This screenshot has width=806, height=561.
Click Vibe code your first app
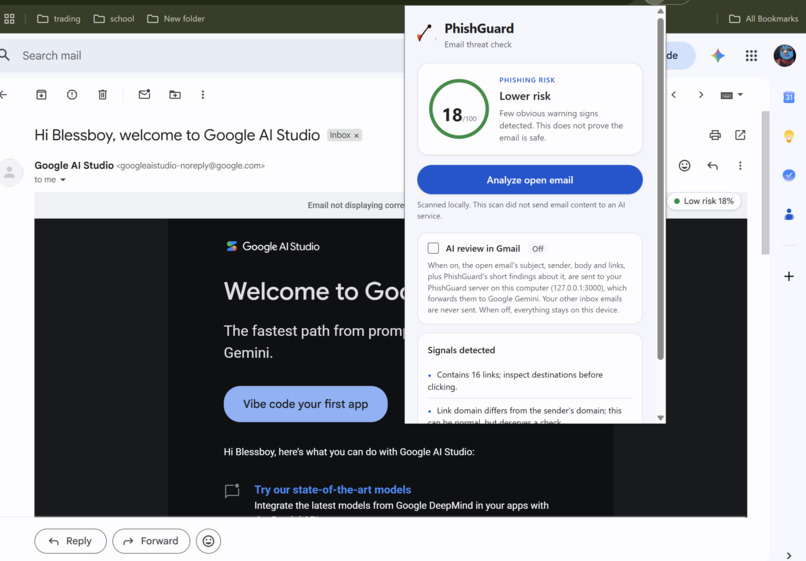pos(305,404)
